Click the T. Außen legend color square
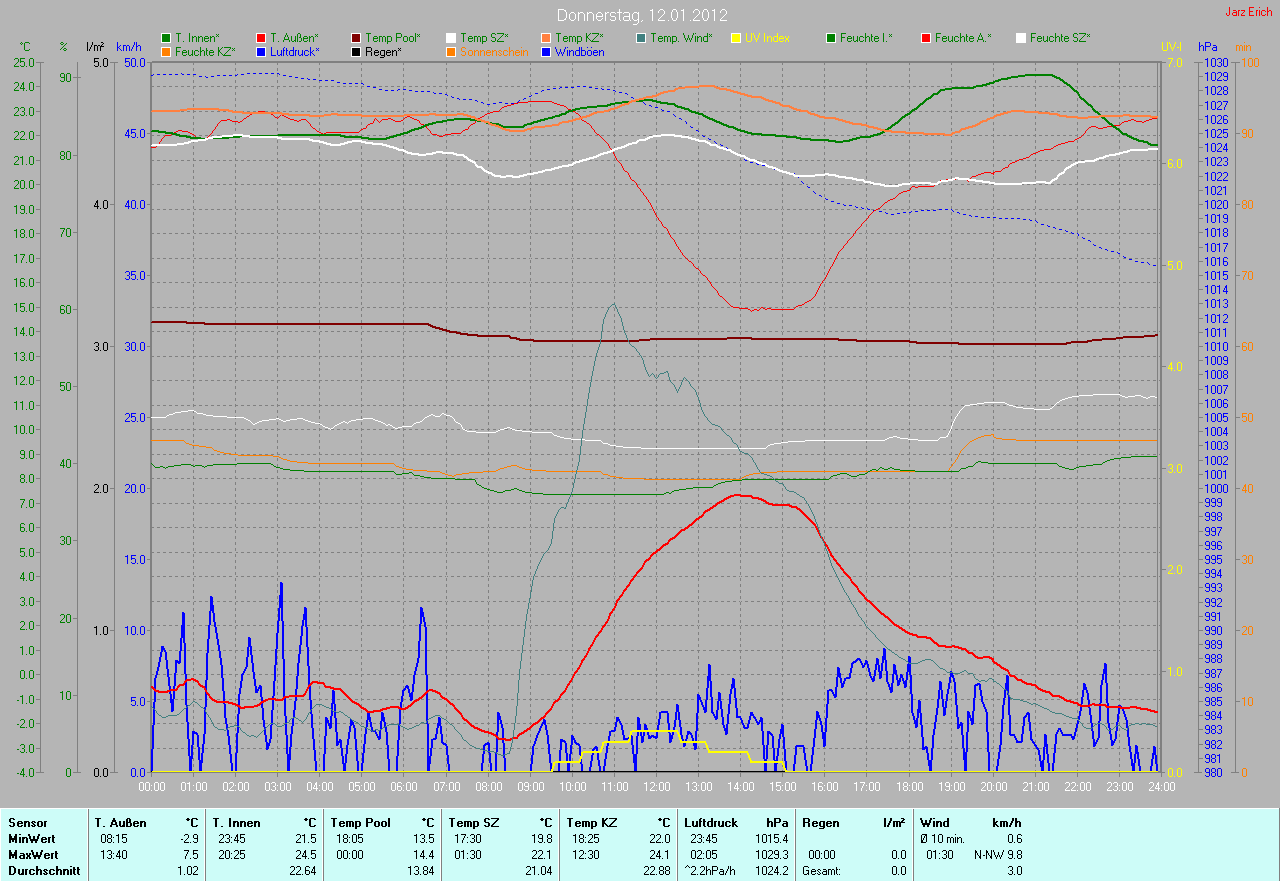Image resolution: width=1280 pixels, height=881 pixels. (261, 38)
